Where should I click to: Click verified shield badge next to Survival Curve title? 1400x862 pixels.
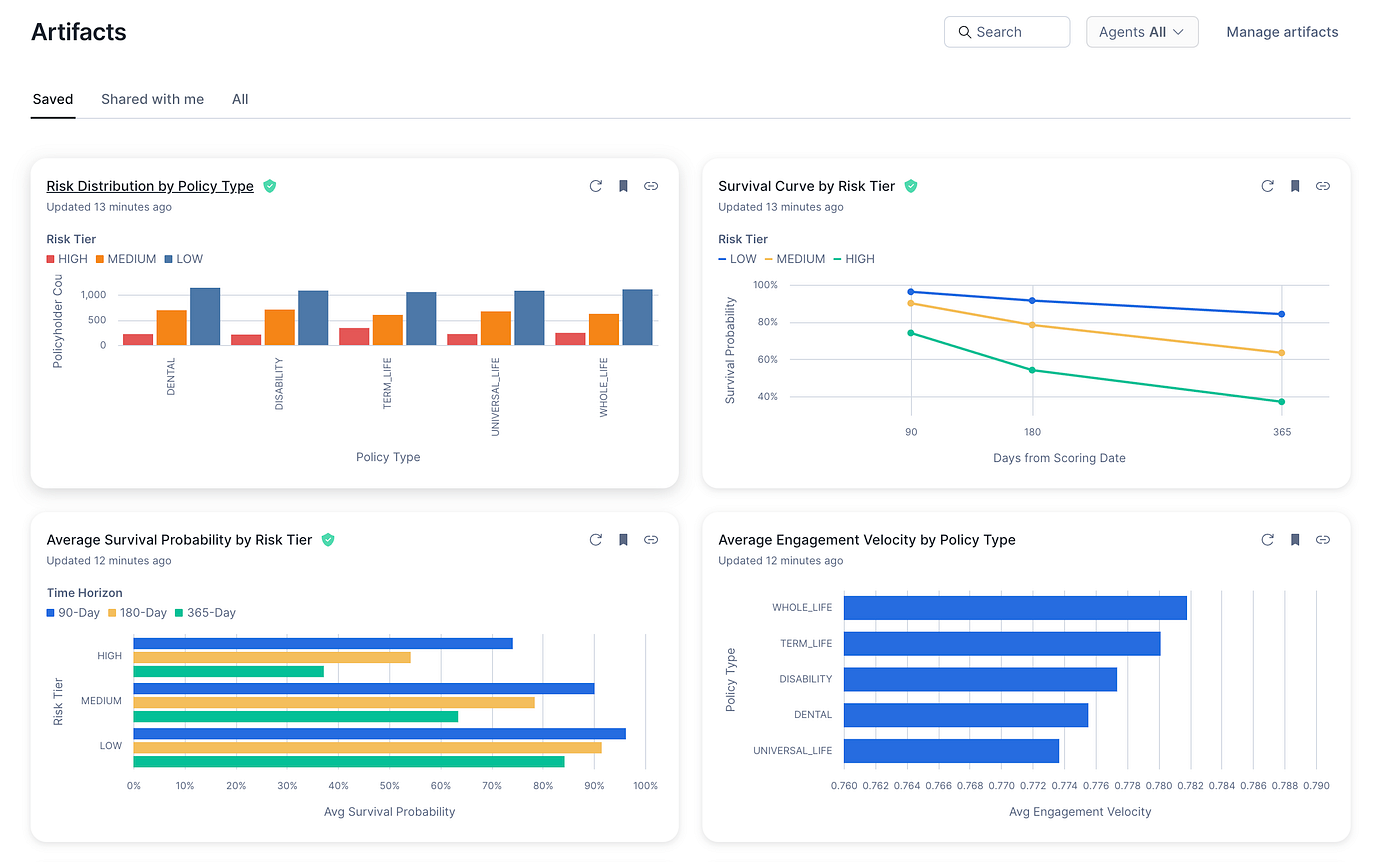[x=911, y=186]
